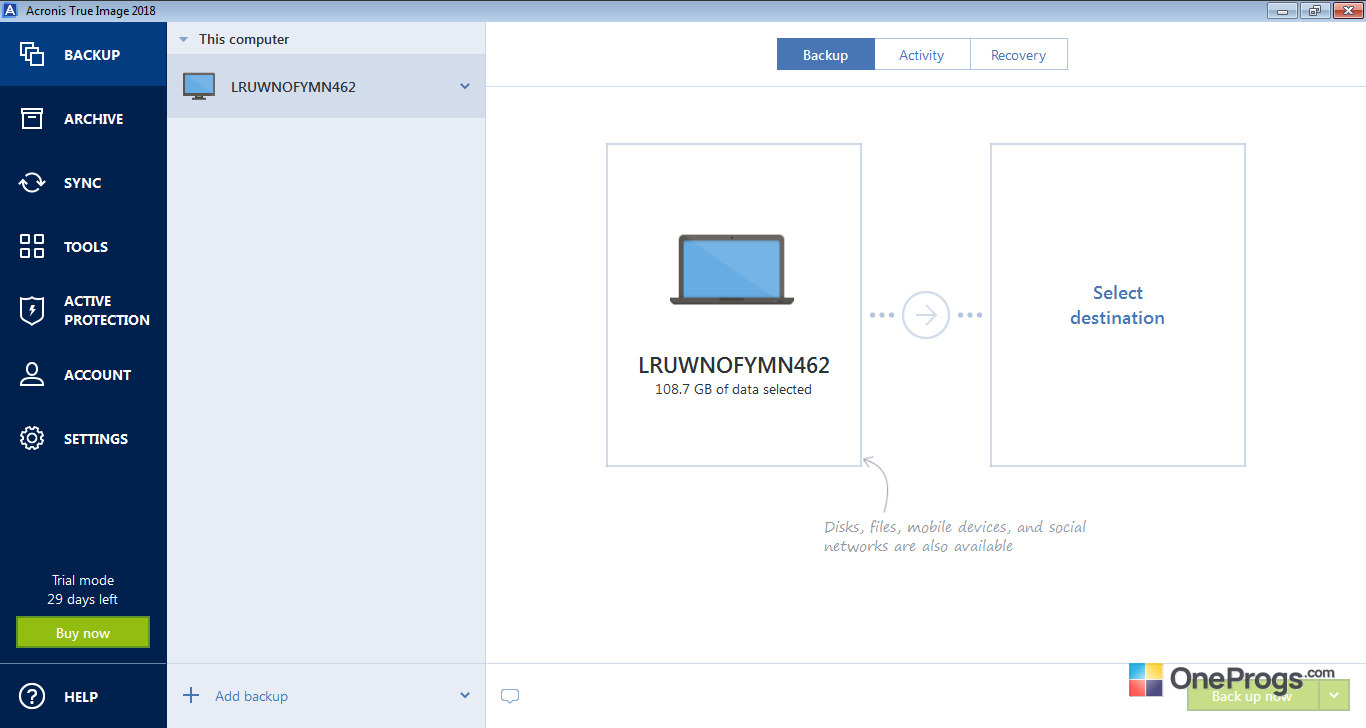Open the Backup section icon

[x=32, y=54]
